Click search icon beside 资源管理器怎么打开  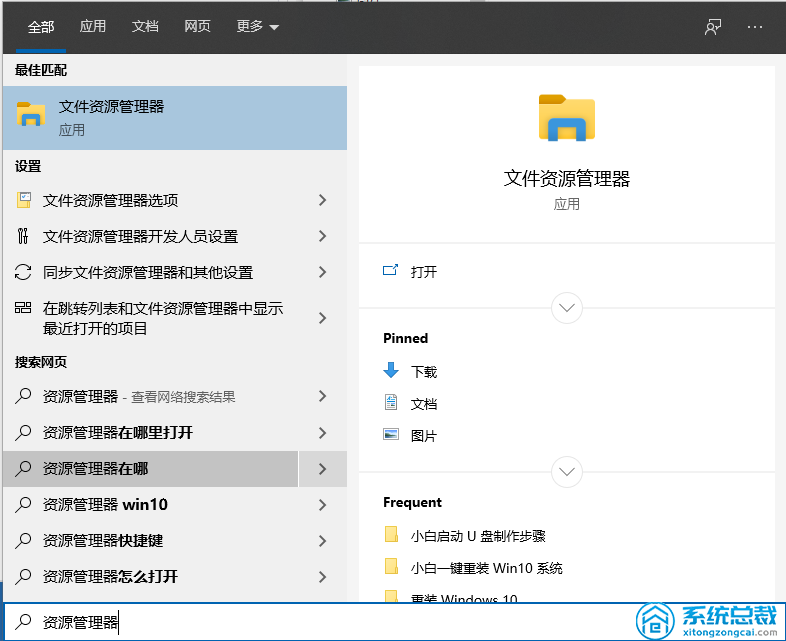point(23,577)
